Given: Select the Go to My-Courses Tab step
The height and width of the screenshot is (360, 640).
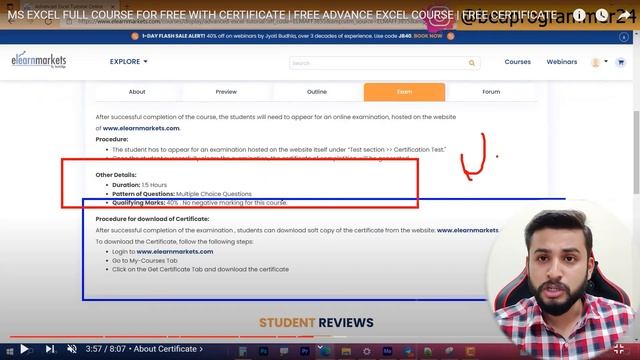Looking at the screenshot, I should (144, 260).
